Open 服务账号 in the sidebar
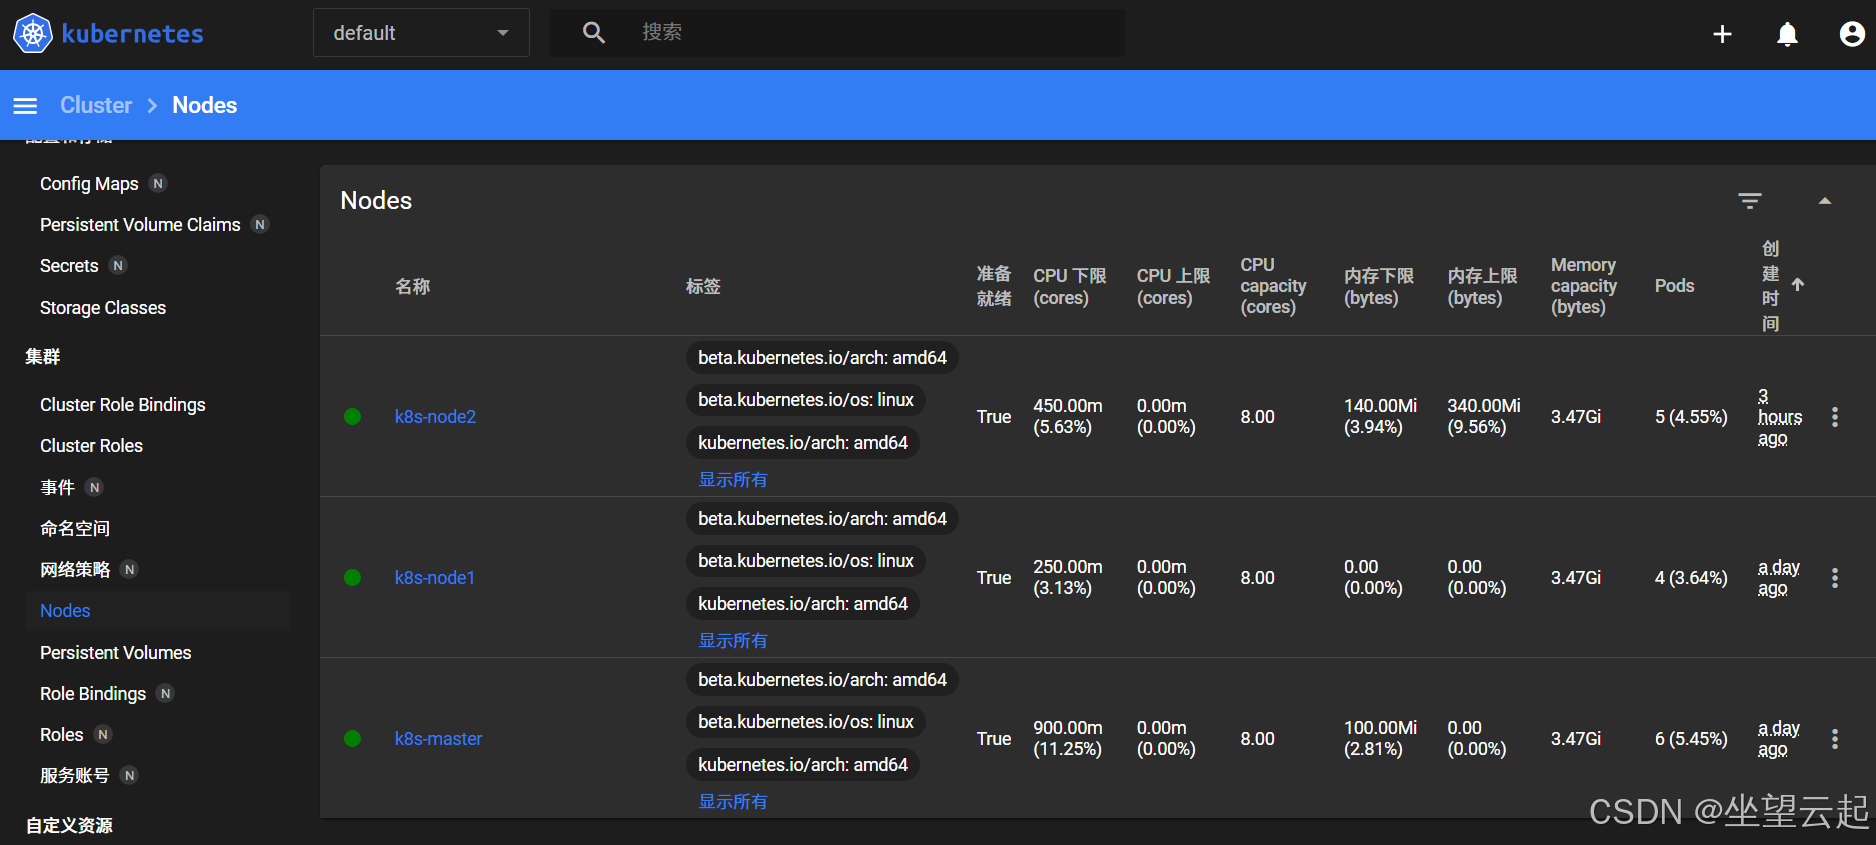The height and width of the screenshot is (845, 1876). [x=75, y=776]
